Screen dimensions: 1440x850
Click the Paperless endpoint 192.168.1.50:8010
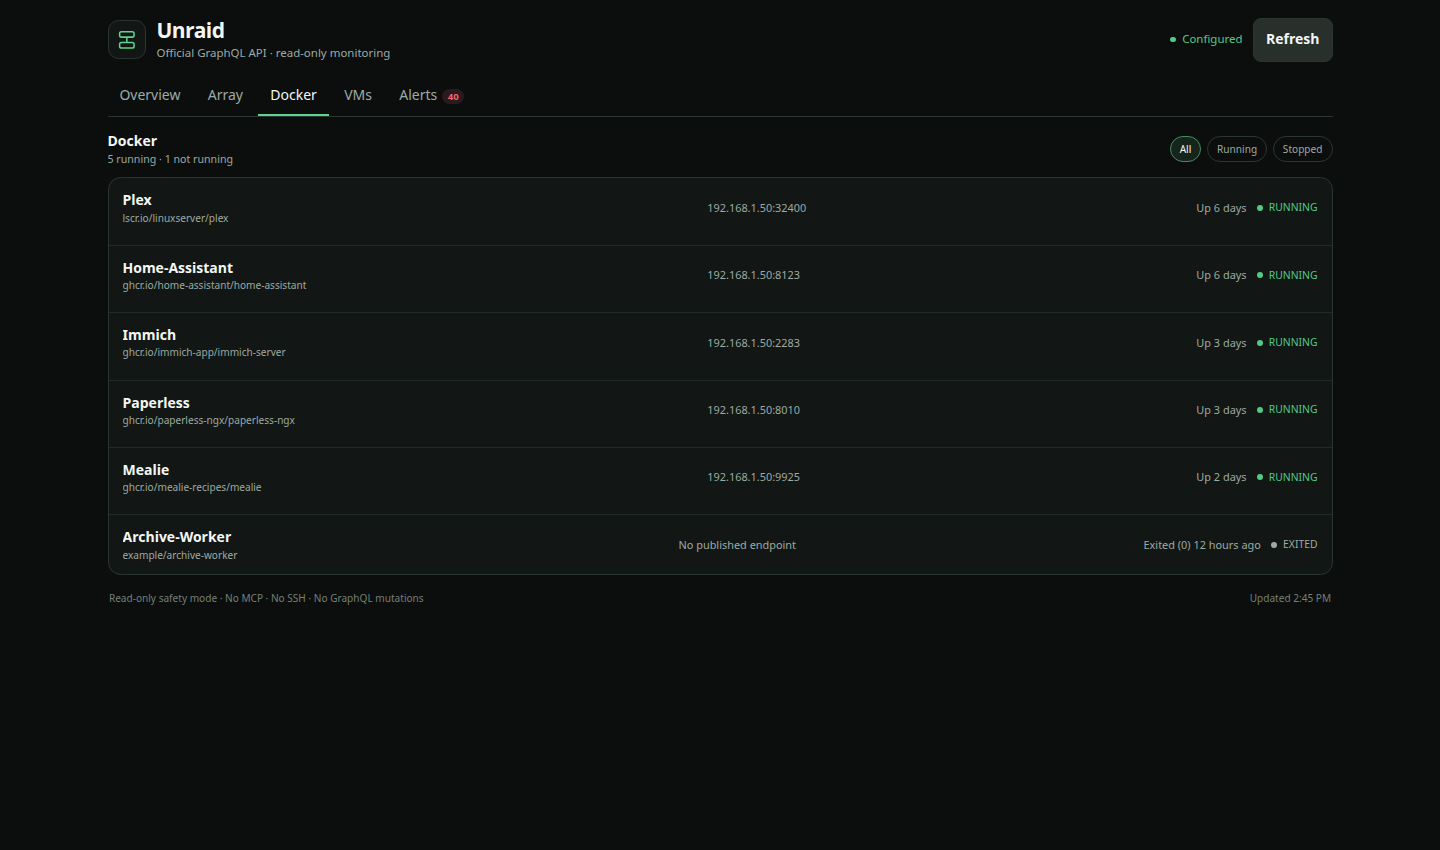753,410
